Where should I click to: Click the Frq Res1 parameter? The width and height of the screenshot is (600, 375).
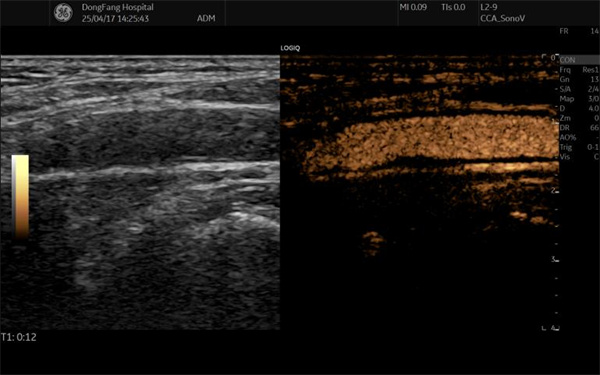tap(579, 70)
